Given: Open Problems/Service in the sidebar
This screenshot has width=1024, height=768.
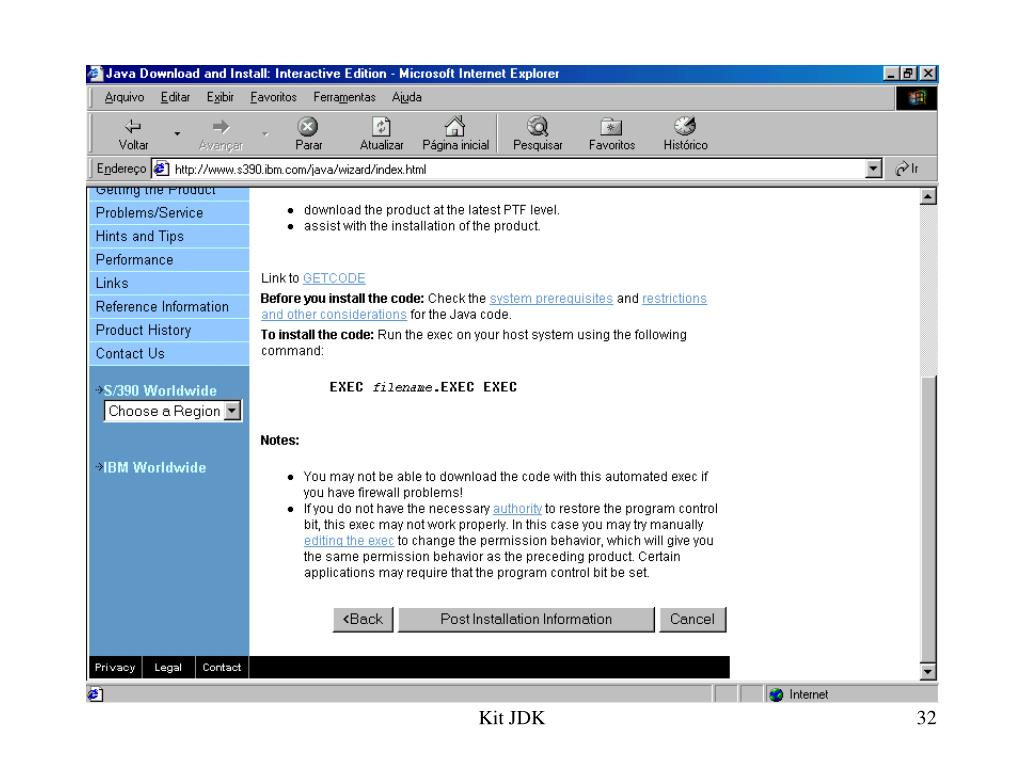Looking at the screenshot, I should [168, 213].
